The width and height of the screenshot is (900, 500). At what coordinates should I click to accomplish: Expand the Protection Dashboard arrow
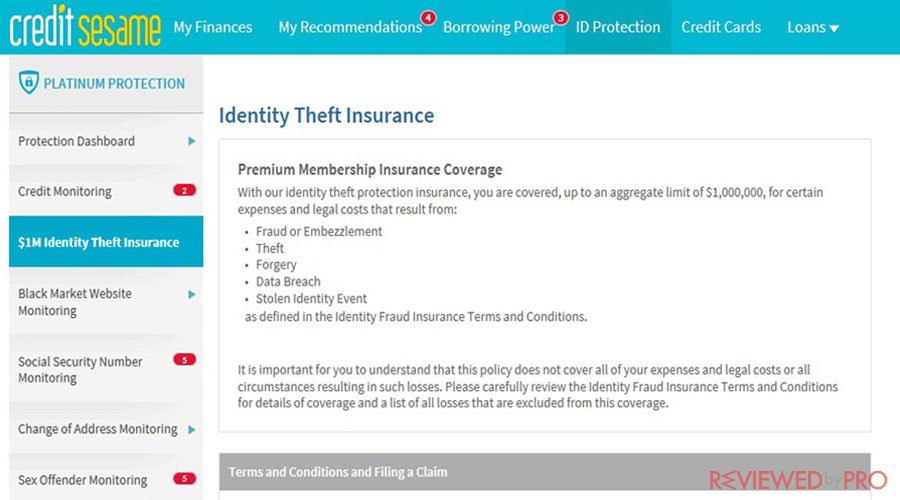pyautogui.click(x=192, y=141)
